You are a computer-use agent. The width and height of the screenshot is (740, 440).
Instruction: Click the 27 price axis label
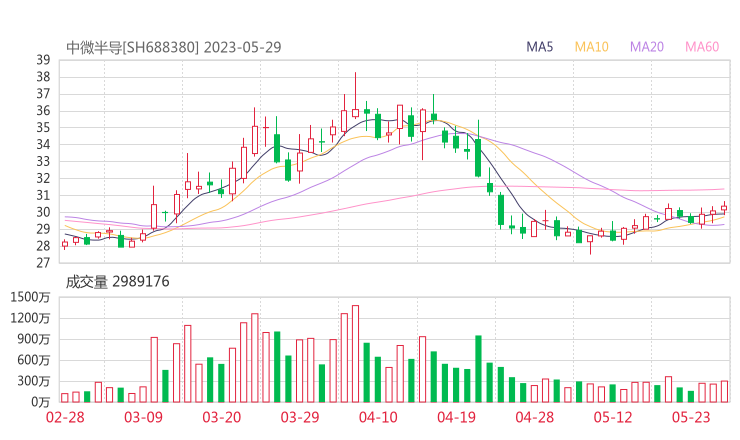[43, 263]
